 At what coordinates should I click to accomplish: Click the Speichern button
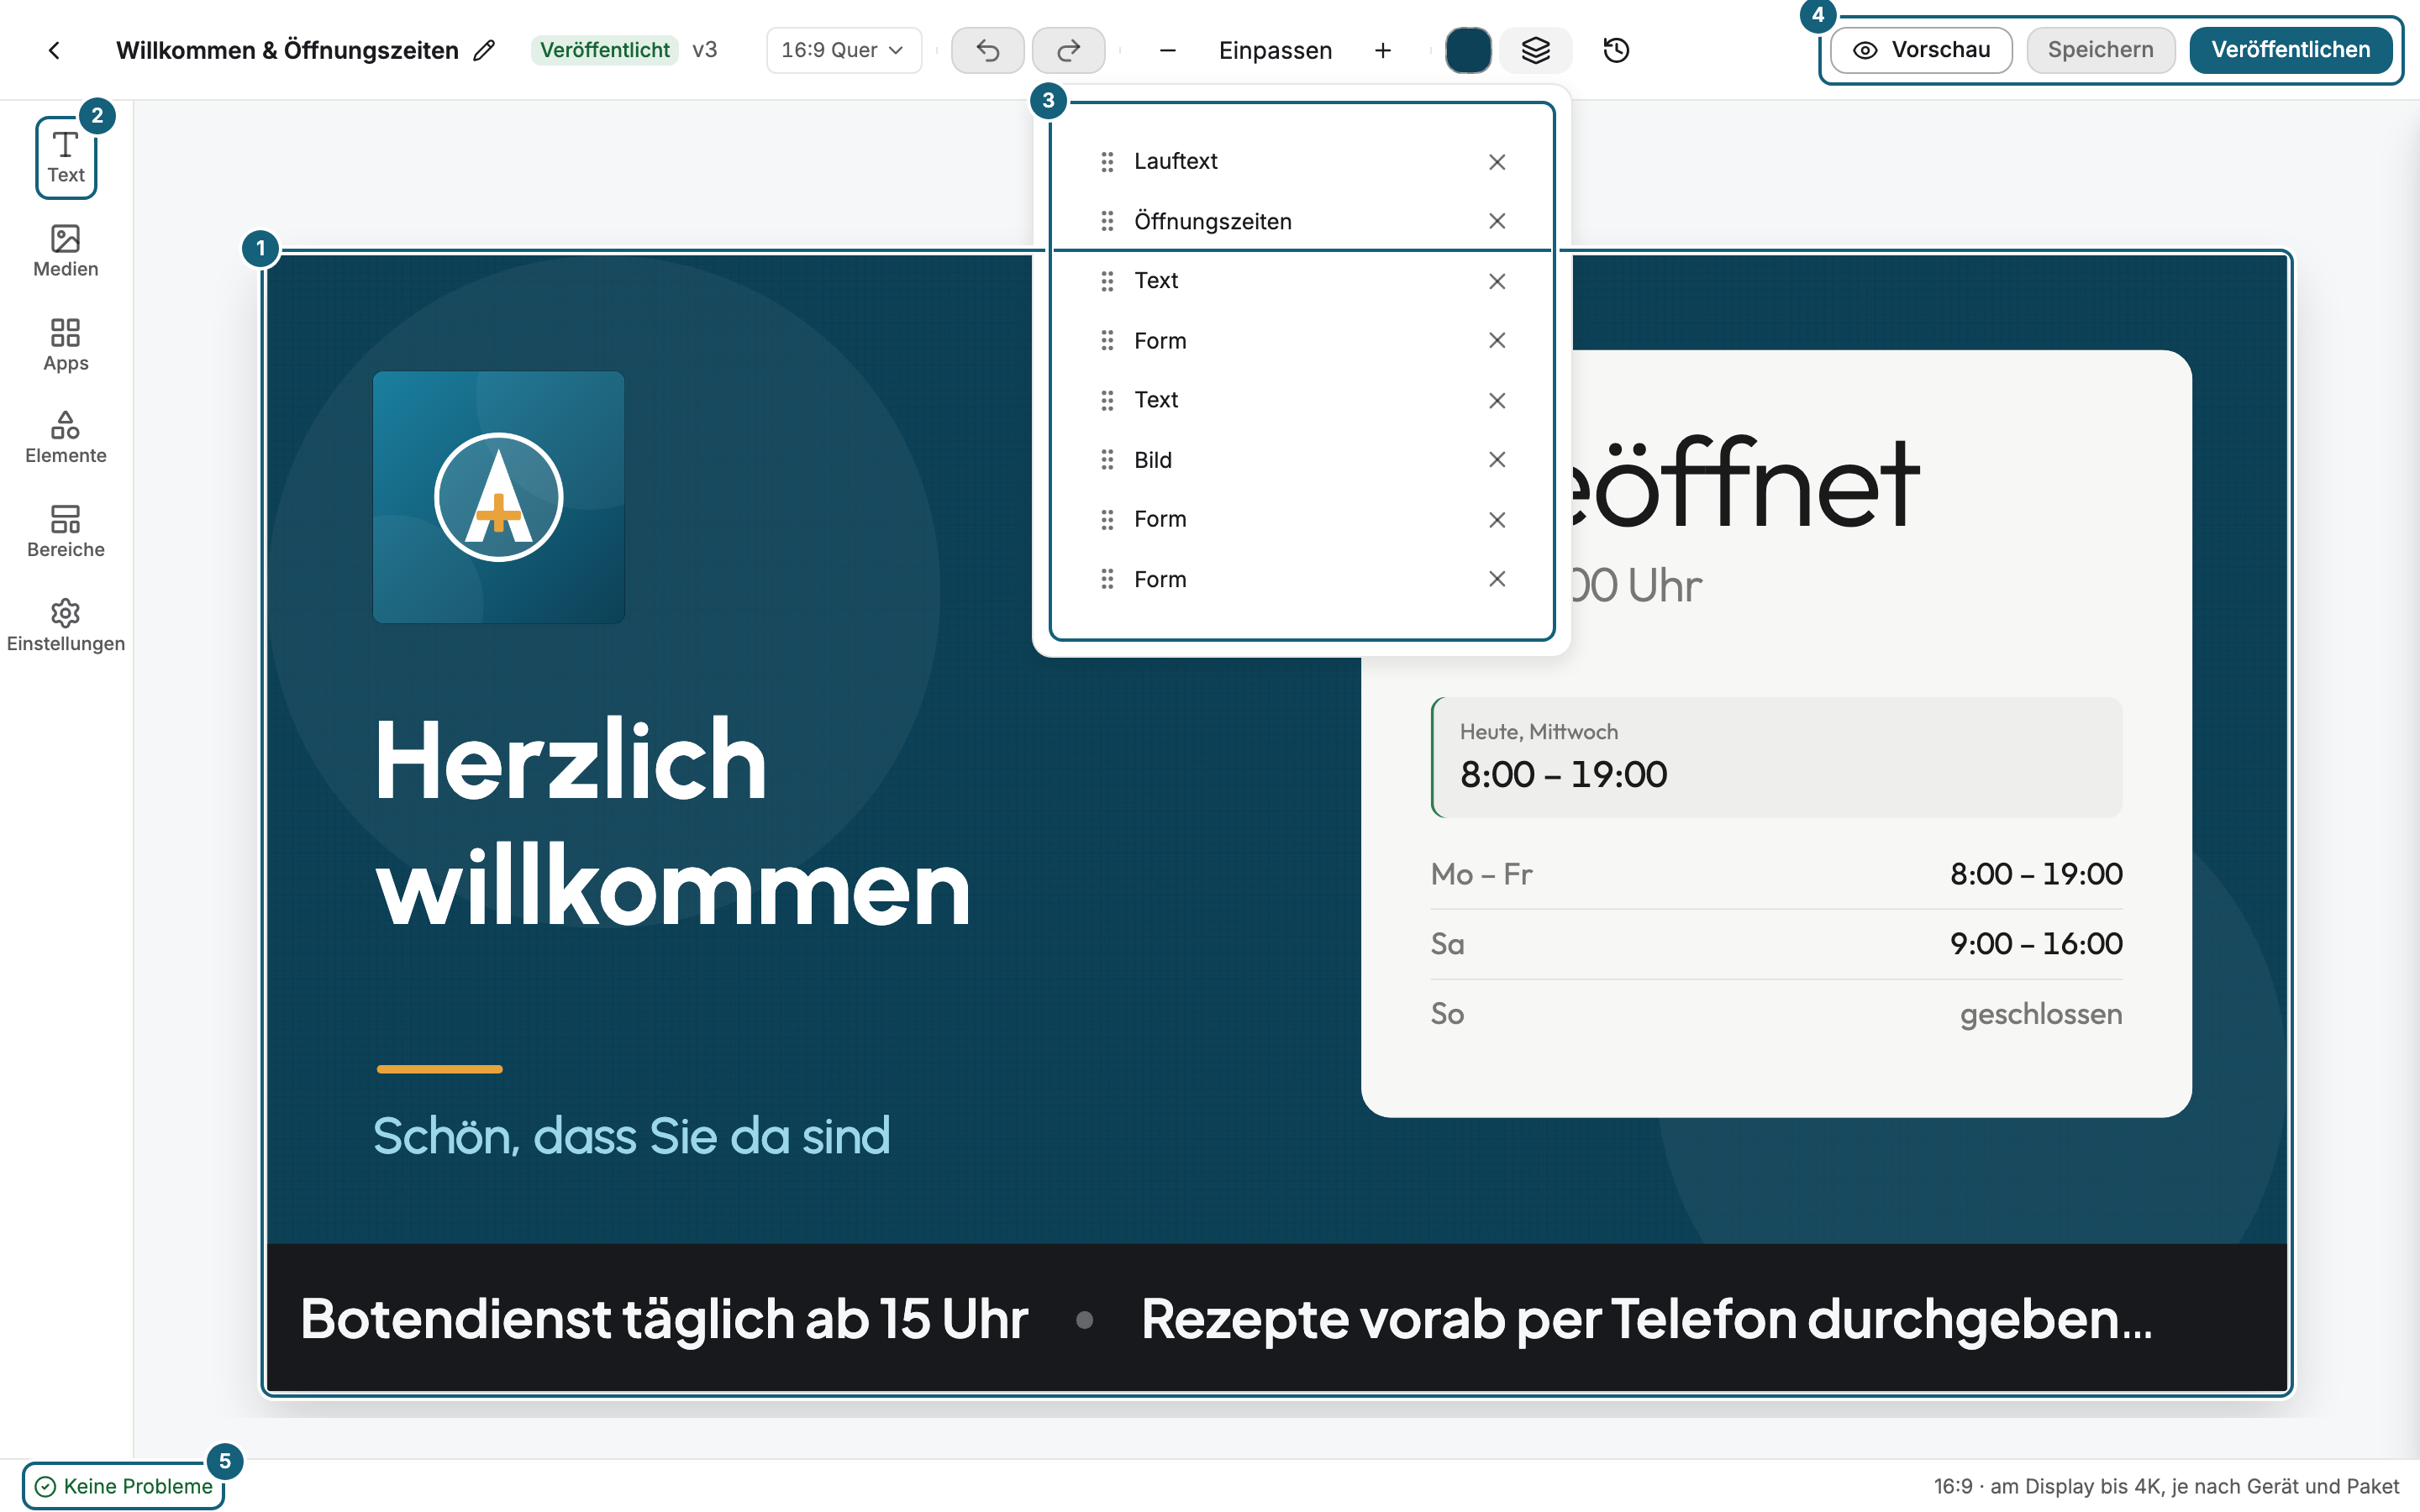click(2100, 50)
